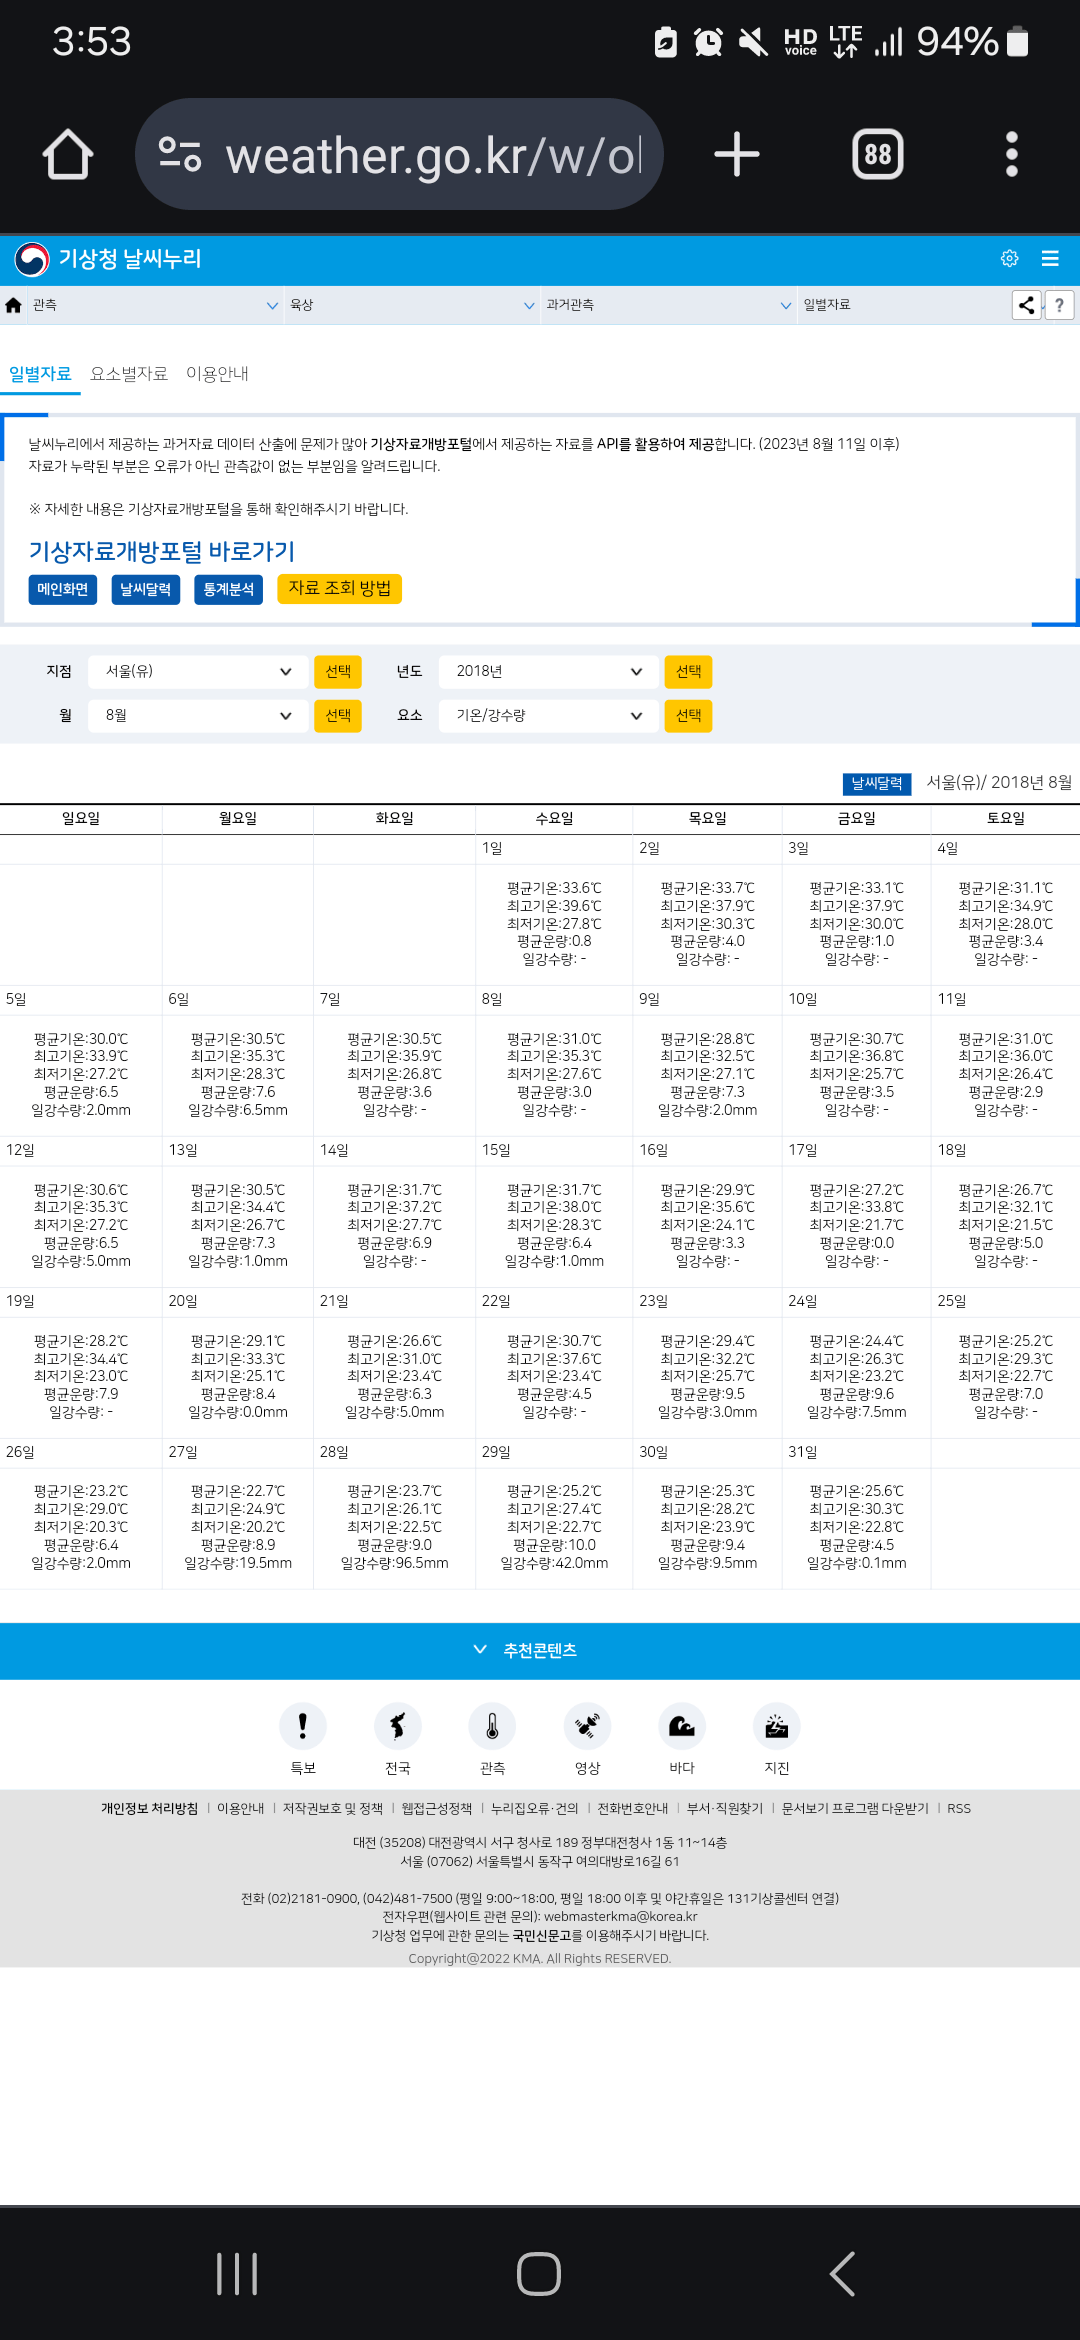Open the 요소 dropdown showing 기온/강수량
Image resolution: width=1080 pixels, height=2340 pixels.
547,716
